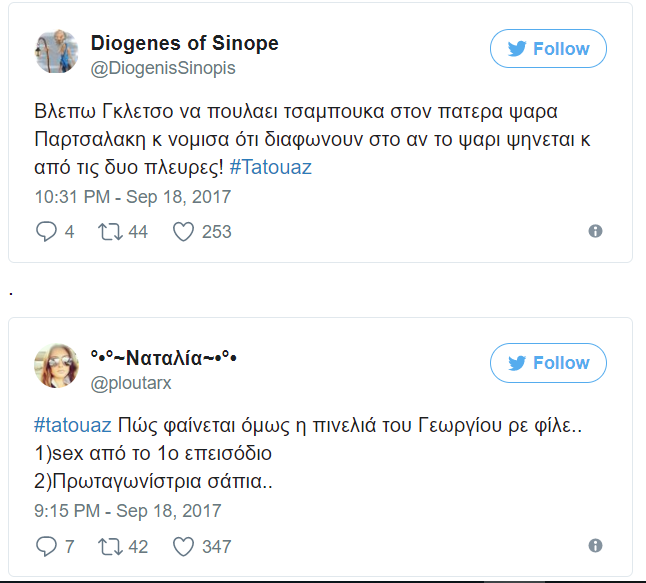The width and height of the screenshot is (646, 583).
Task: Follow Diogenes of Sinope
Action: click(x=548, y=49)
